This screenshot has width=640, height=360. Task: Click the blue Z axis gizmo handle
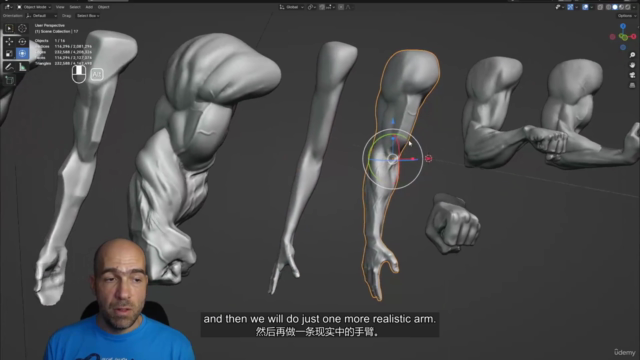pyautogui.click(x=623, y=26)
